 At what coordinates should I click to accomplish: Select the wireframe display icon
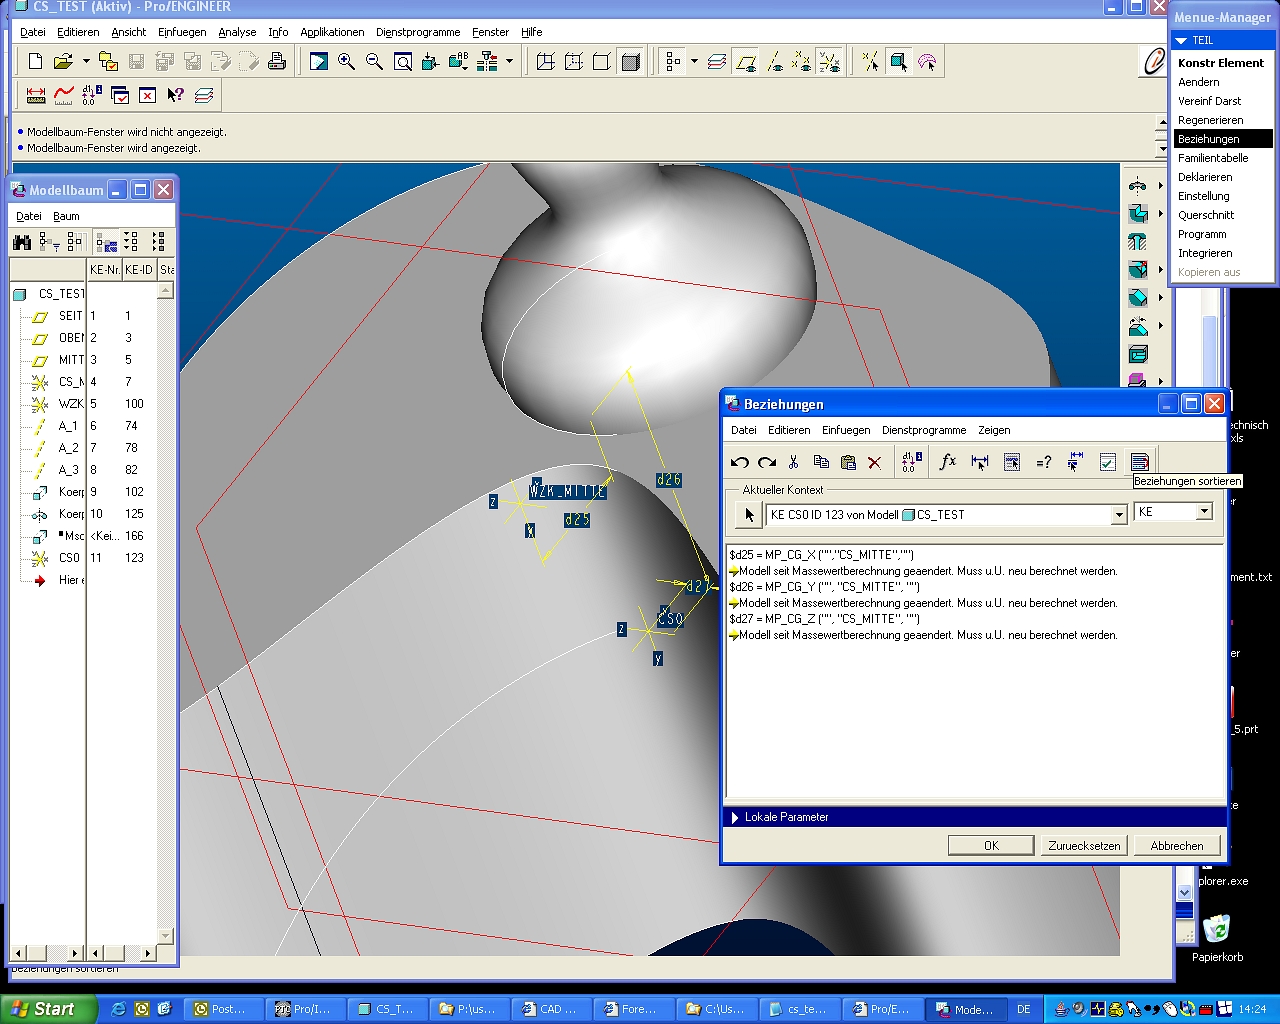tap(546, 62)
